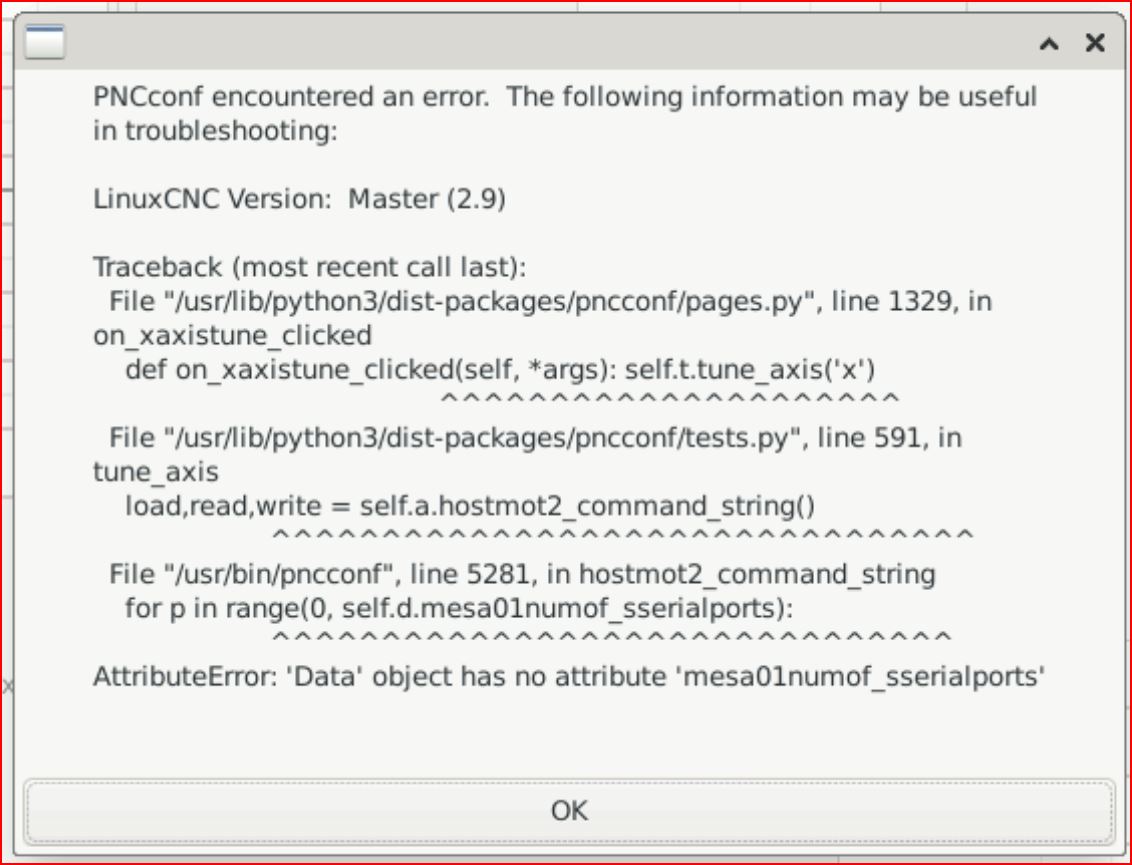Click the 'in troubleshooting:' text line
The height and width of the screenshot is (865, 1132).
pos(215,131)
